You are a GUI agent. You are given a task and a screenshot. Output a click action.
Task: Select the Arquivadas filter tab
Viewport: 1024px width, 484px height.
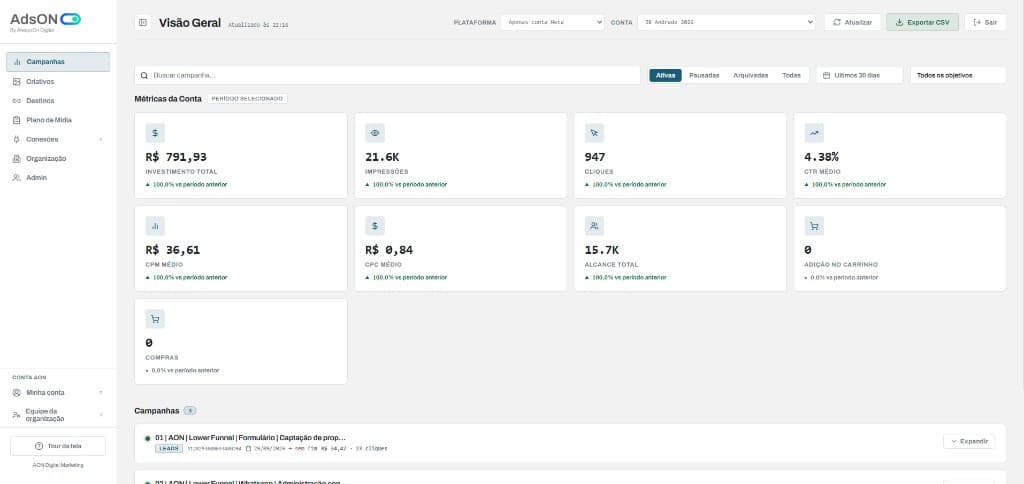click(x=750, y=75)
